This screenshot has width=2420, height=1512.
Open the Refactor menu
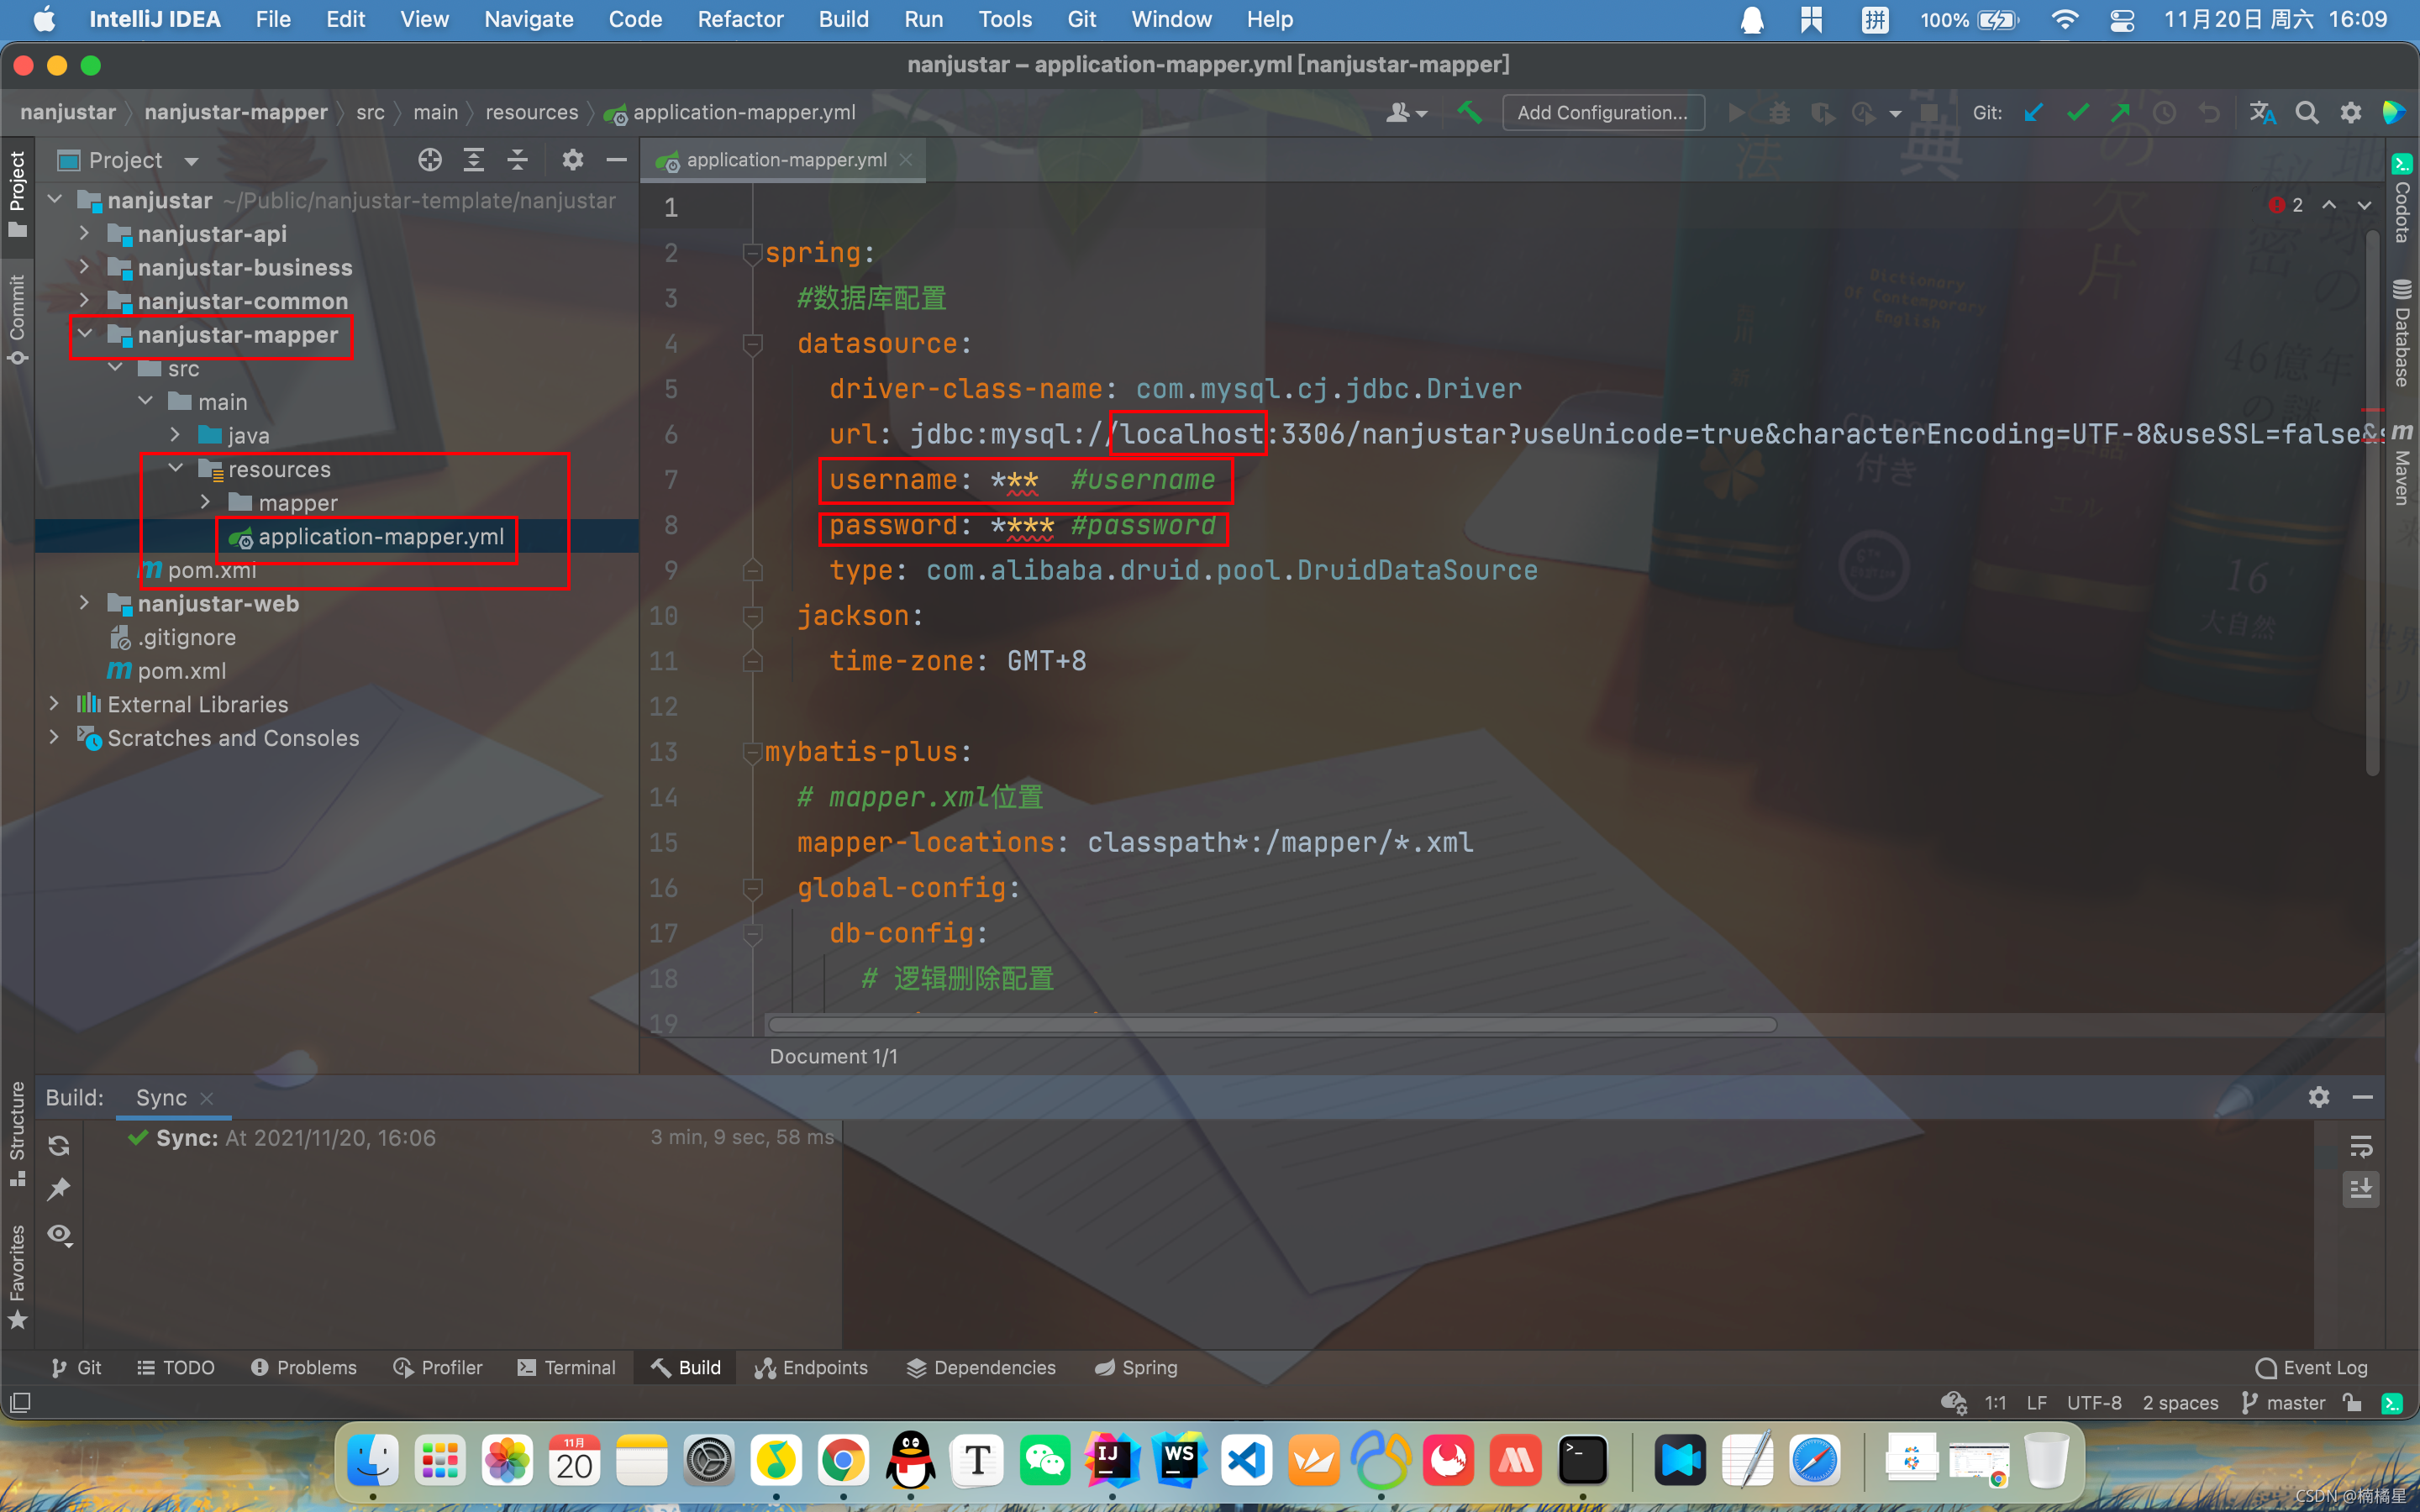[740, 19]
